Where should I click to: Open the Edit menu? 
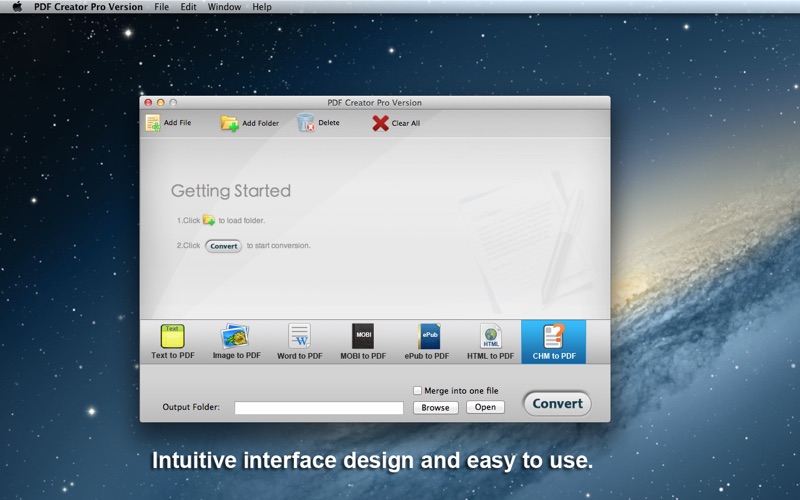tap(188, 7)
